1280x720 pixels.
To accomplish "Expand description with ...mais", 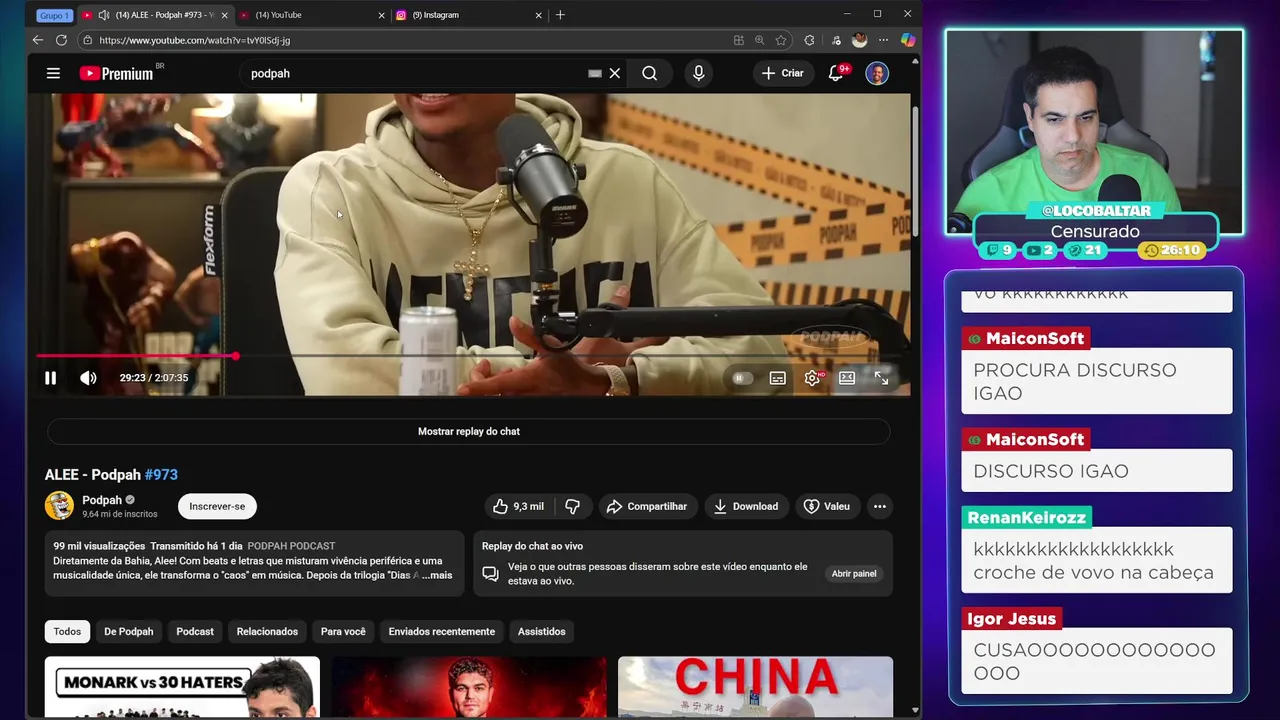I will pos(437,575).
